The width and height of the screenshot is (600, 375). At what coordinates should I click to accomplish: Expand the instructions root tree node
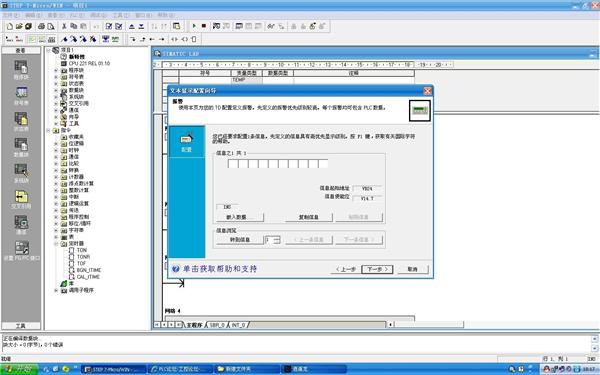click(49, 130)
